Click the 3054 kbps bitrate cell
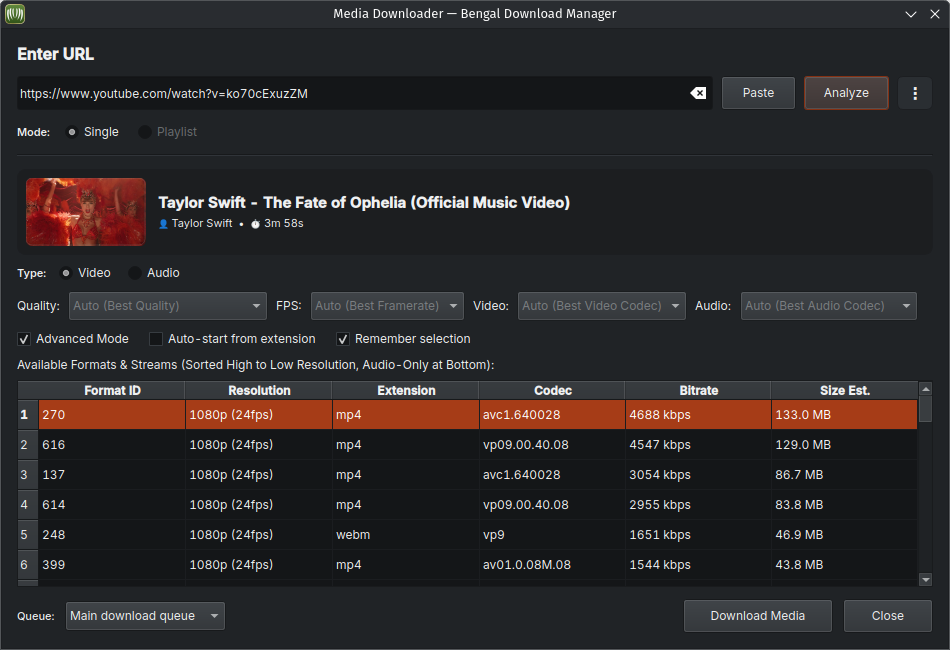Image resolution: width=950 pixels, height=650 pixels. tap(699, 475)
